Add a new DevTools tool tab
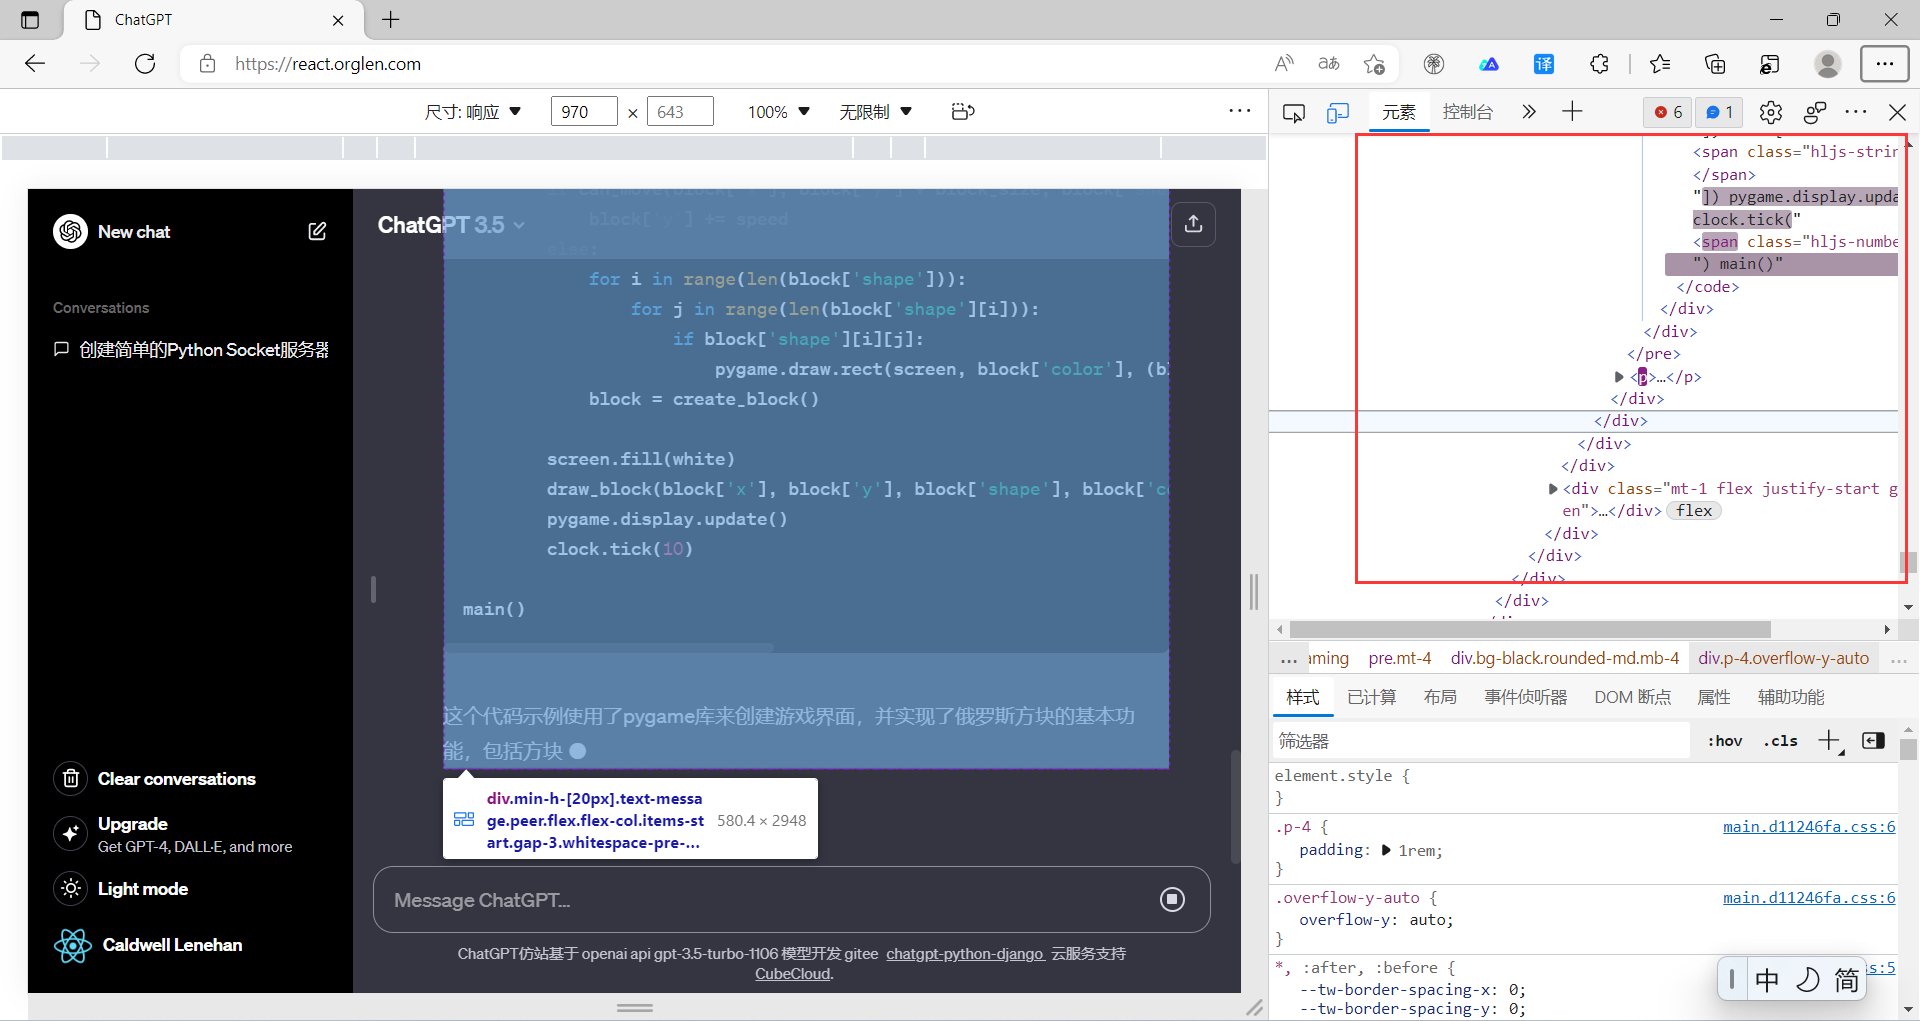The height and width of the screenshot is (1021, 1920). [1572, 111]
